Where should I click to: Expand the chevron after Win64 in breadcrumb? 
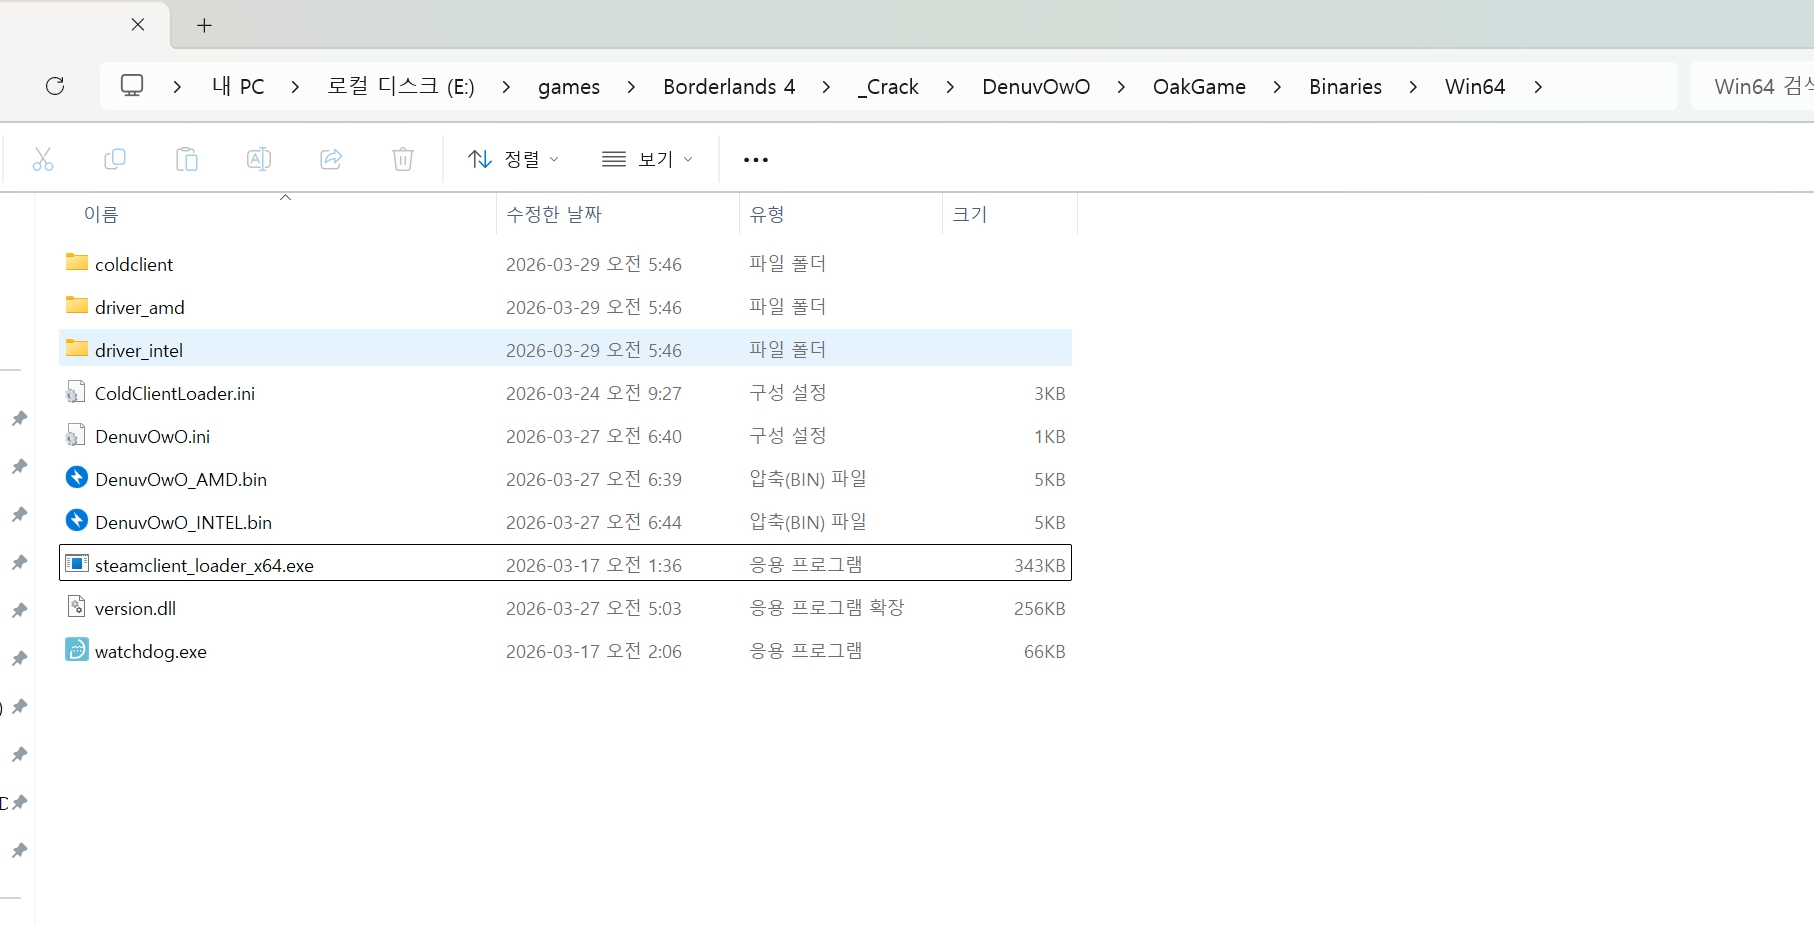point(1538,87)
